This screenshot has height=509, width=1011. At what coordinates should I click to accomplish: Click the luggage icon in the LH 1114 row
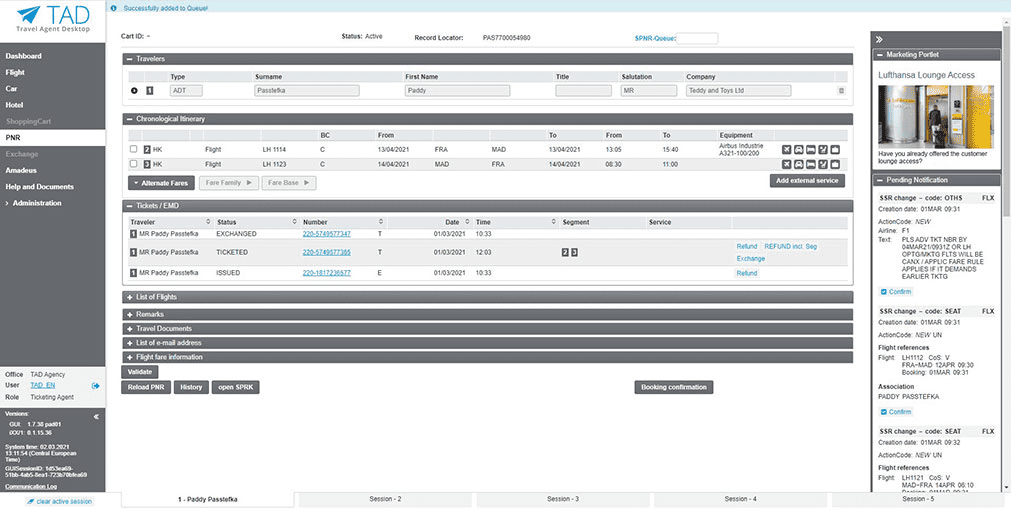tap(835, 150)
